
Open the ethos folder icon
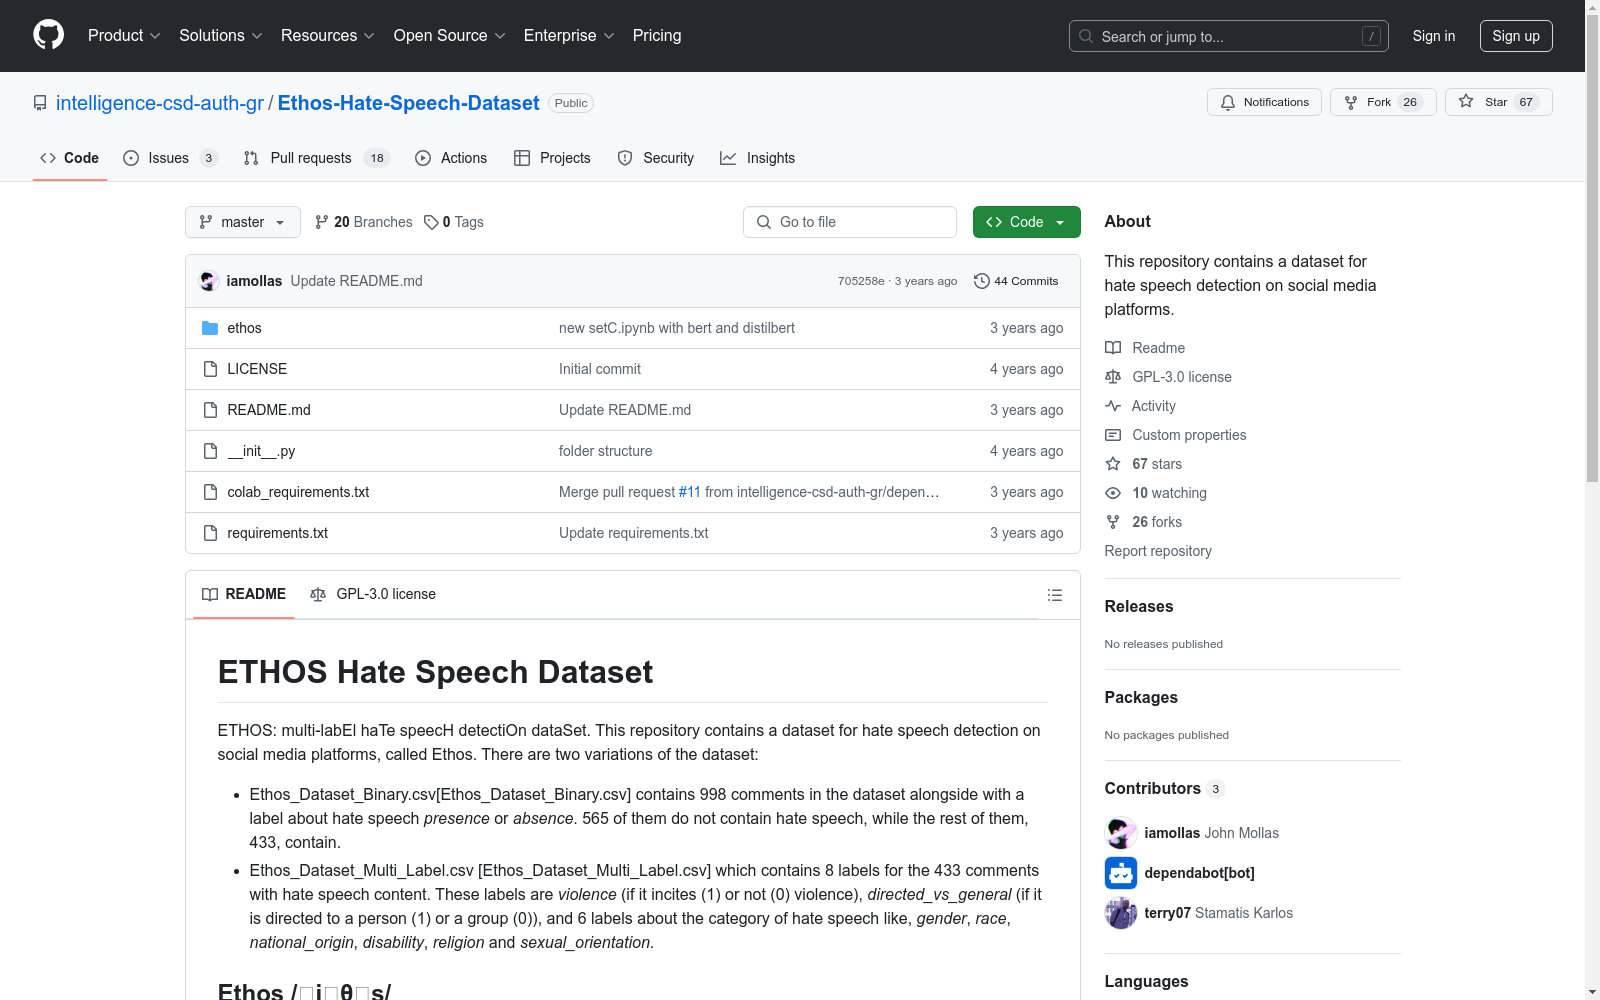click(210, 328)
